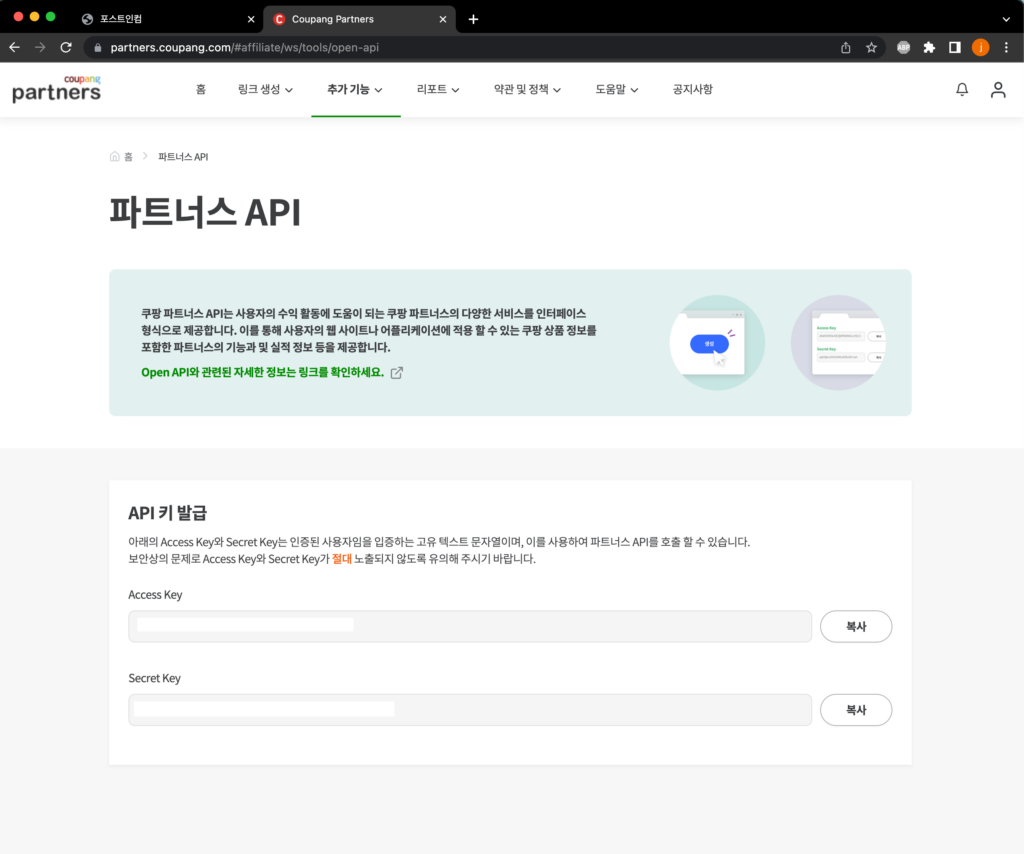Screen dimensions: 1024x854
Task: Copy the Secret Key with 복사
Action: click(x=856, y=710)
